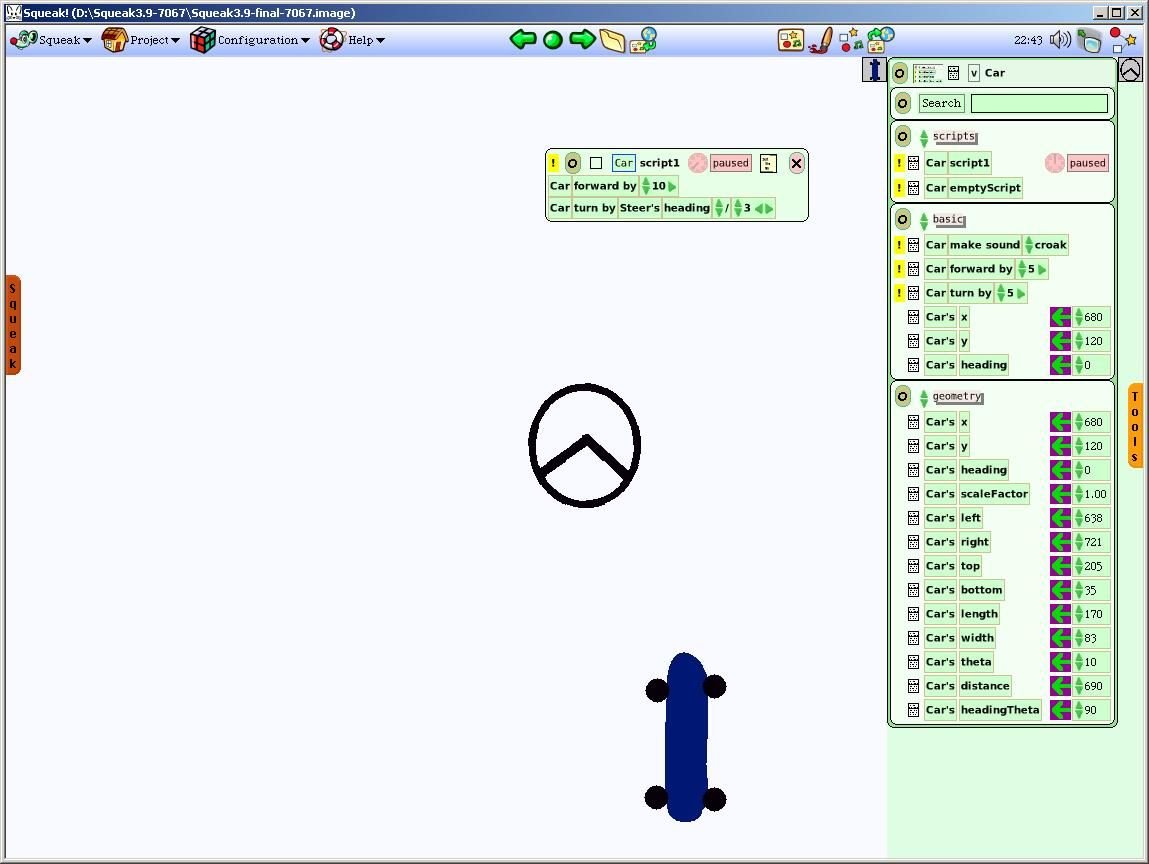Click the round menu button in script1 editor
This screenshot has width=1149, height=864.
pos(572,163)
